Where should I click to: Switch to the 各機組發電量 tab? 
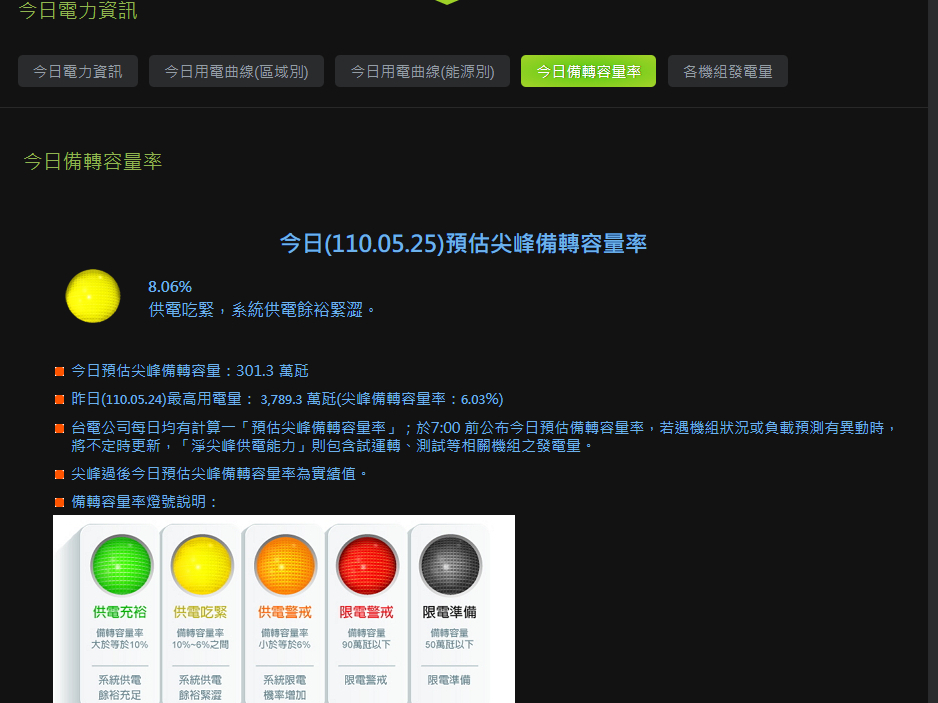[x=728, y=70]
